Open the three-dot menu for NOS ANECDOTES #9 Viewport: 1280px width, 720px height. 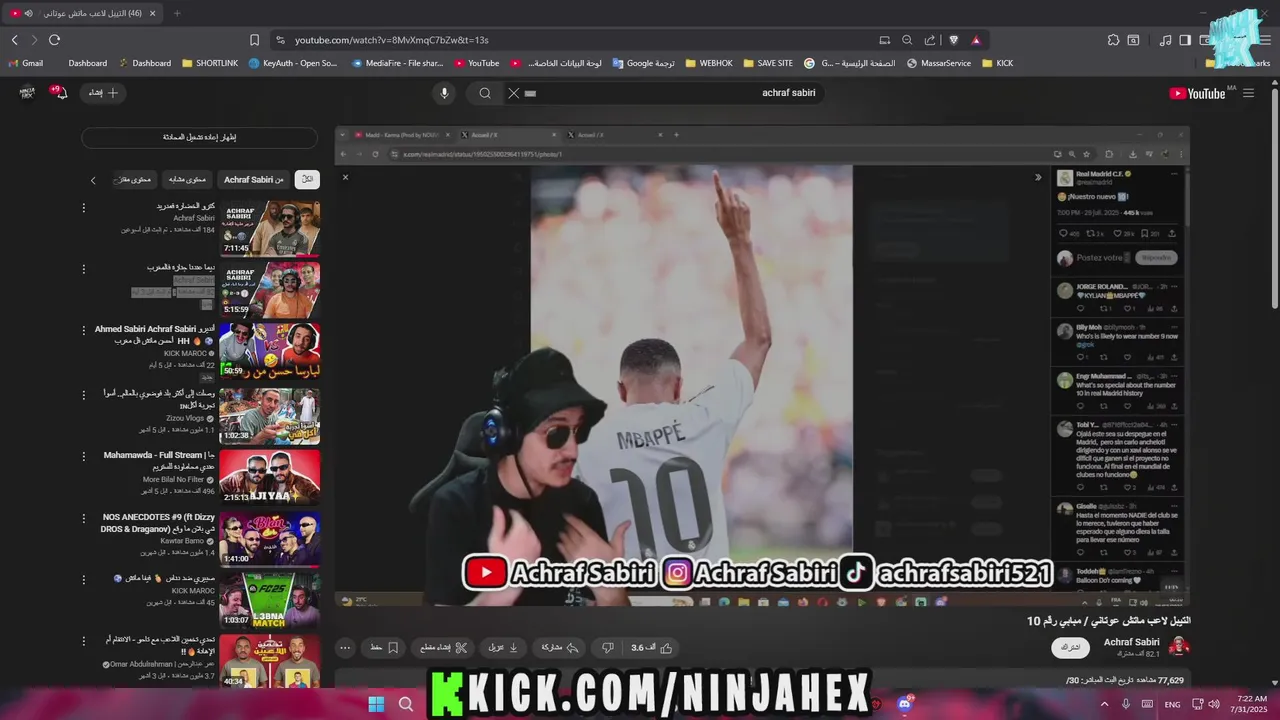(x=84, y=519)
